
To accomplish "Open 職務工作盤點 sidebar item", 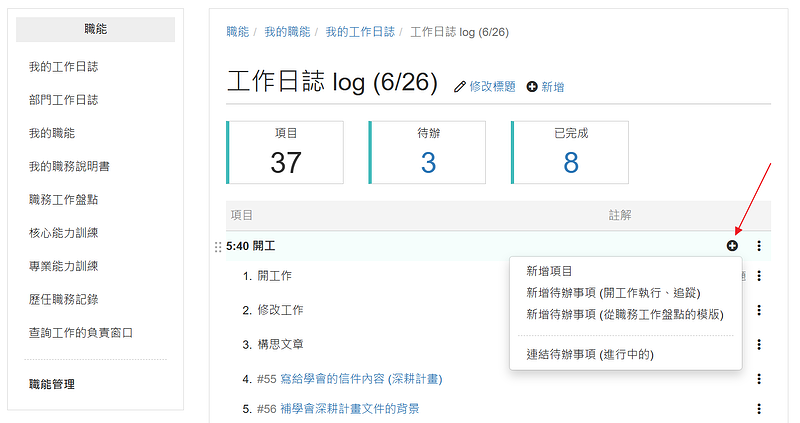I will (x=63, y=199).
